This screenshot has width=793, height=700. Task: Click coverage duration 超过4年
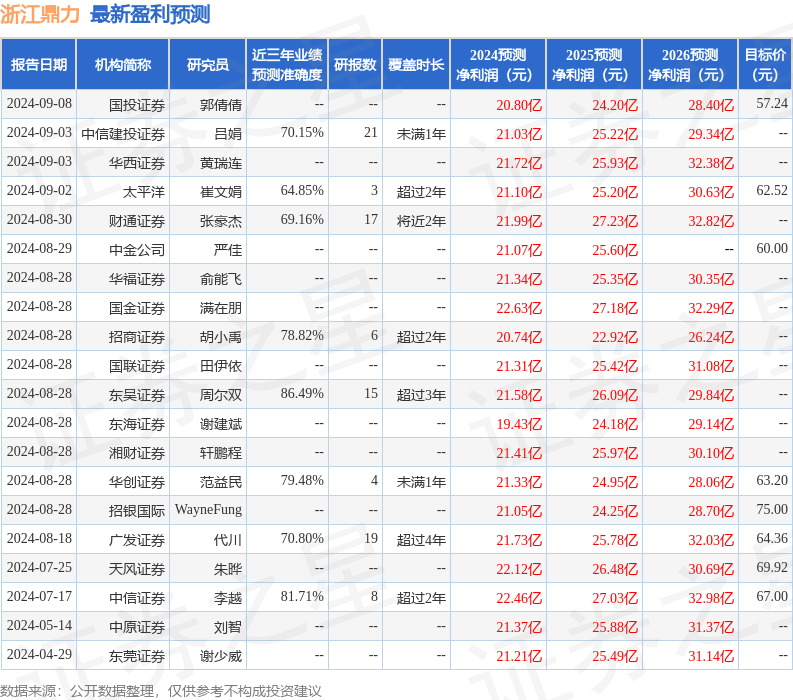pos(421,540)
